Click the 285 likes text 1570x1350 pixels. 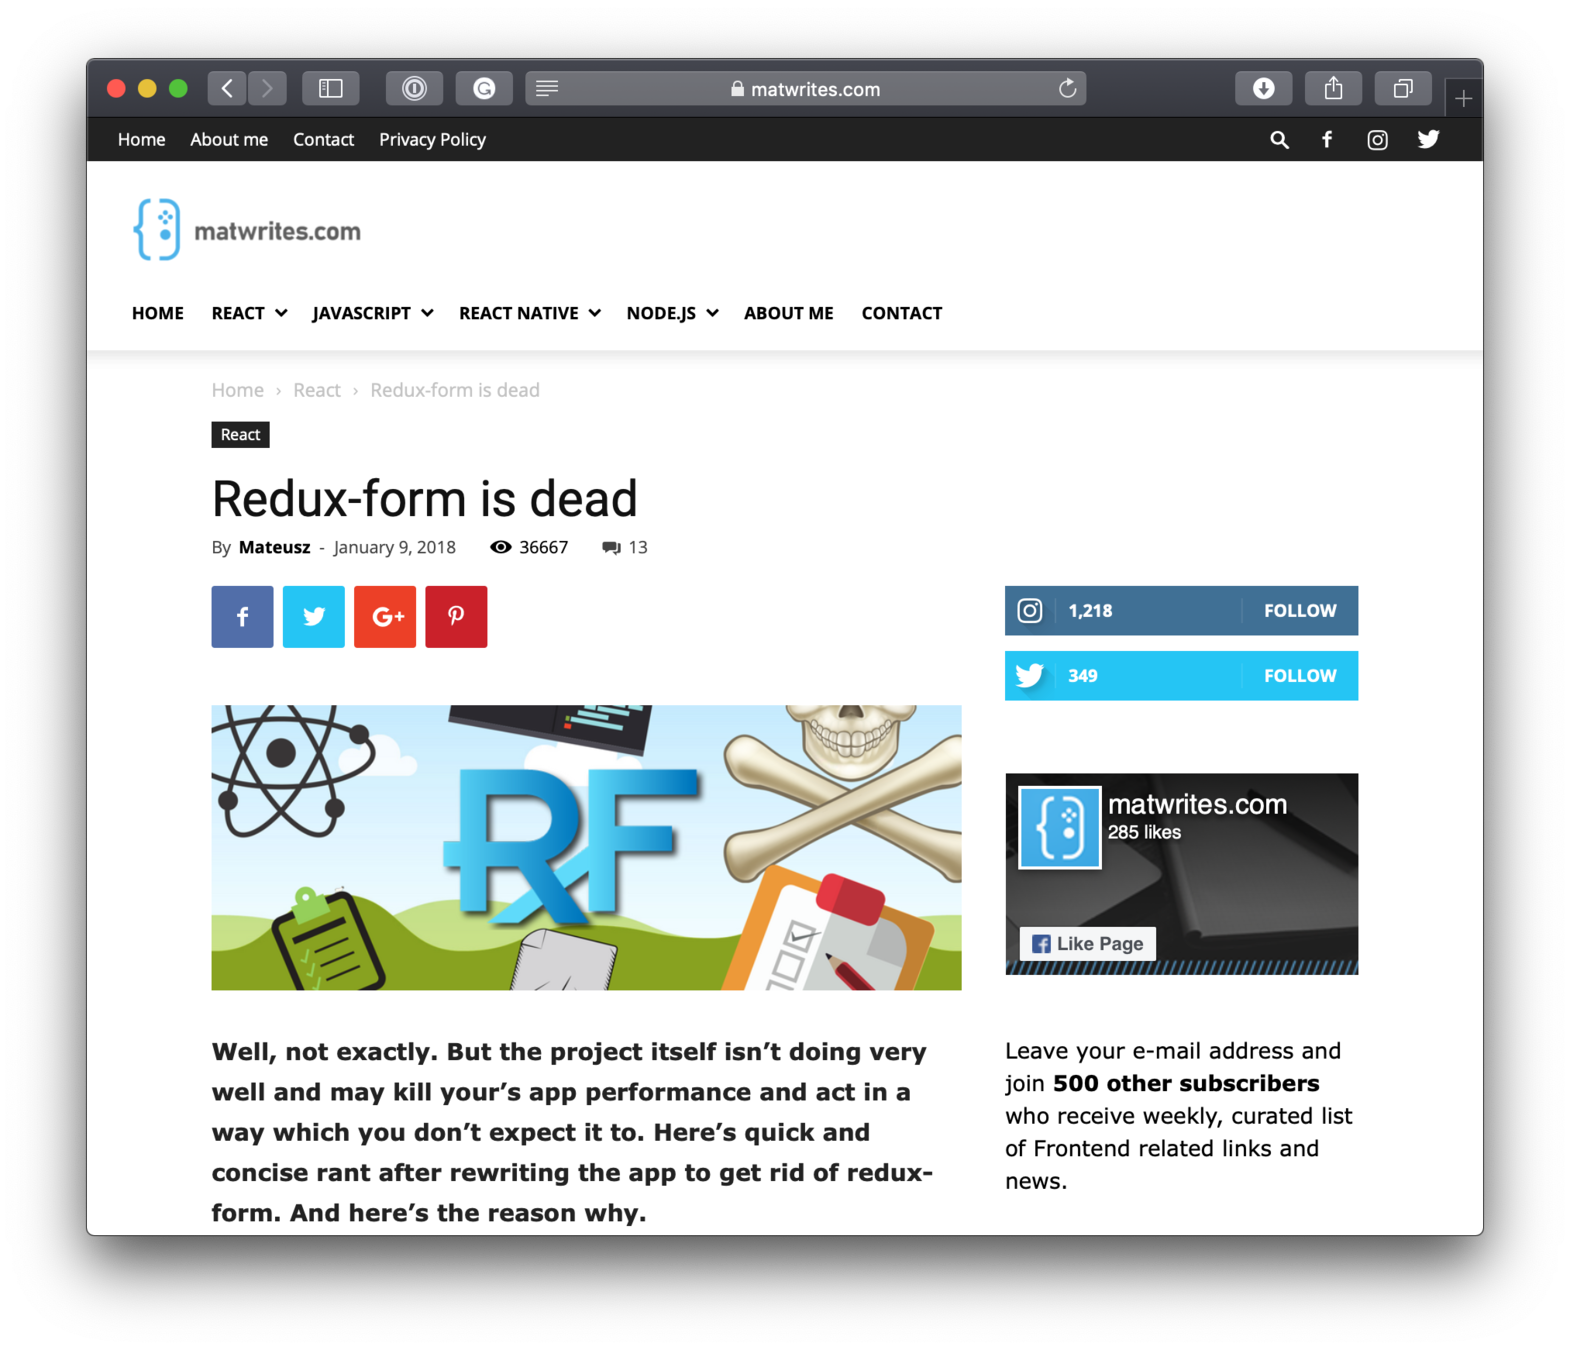1144,833
